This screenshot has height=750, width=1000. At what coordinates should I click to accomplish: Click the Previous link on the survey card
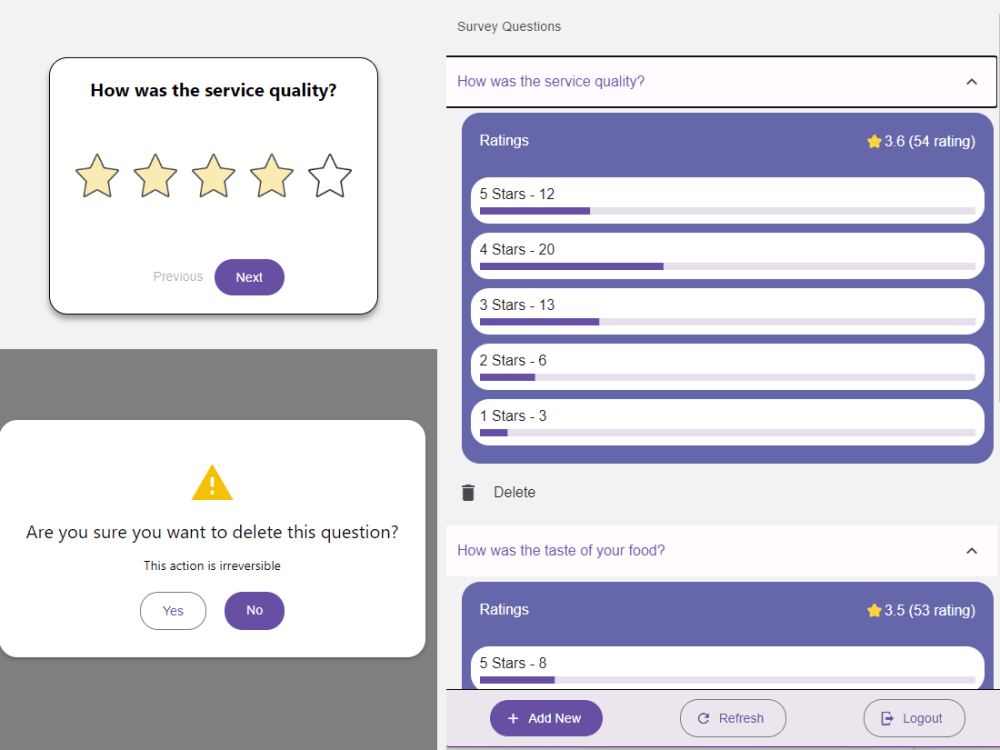point(177,276)
